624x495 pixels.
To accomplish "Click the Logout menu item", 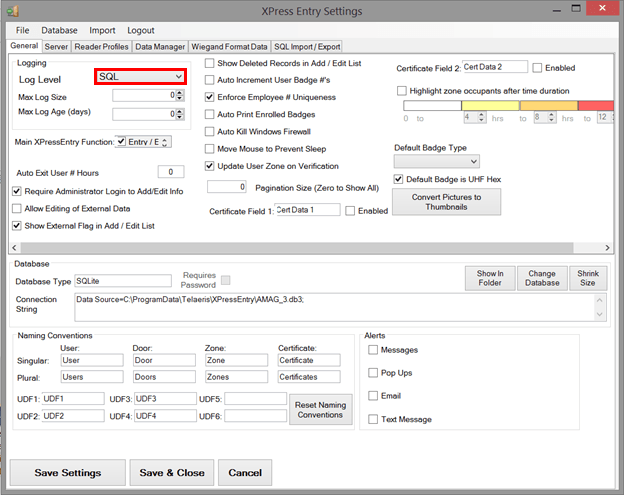I will [140, 30].
